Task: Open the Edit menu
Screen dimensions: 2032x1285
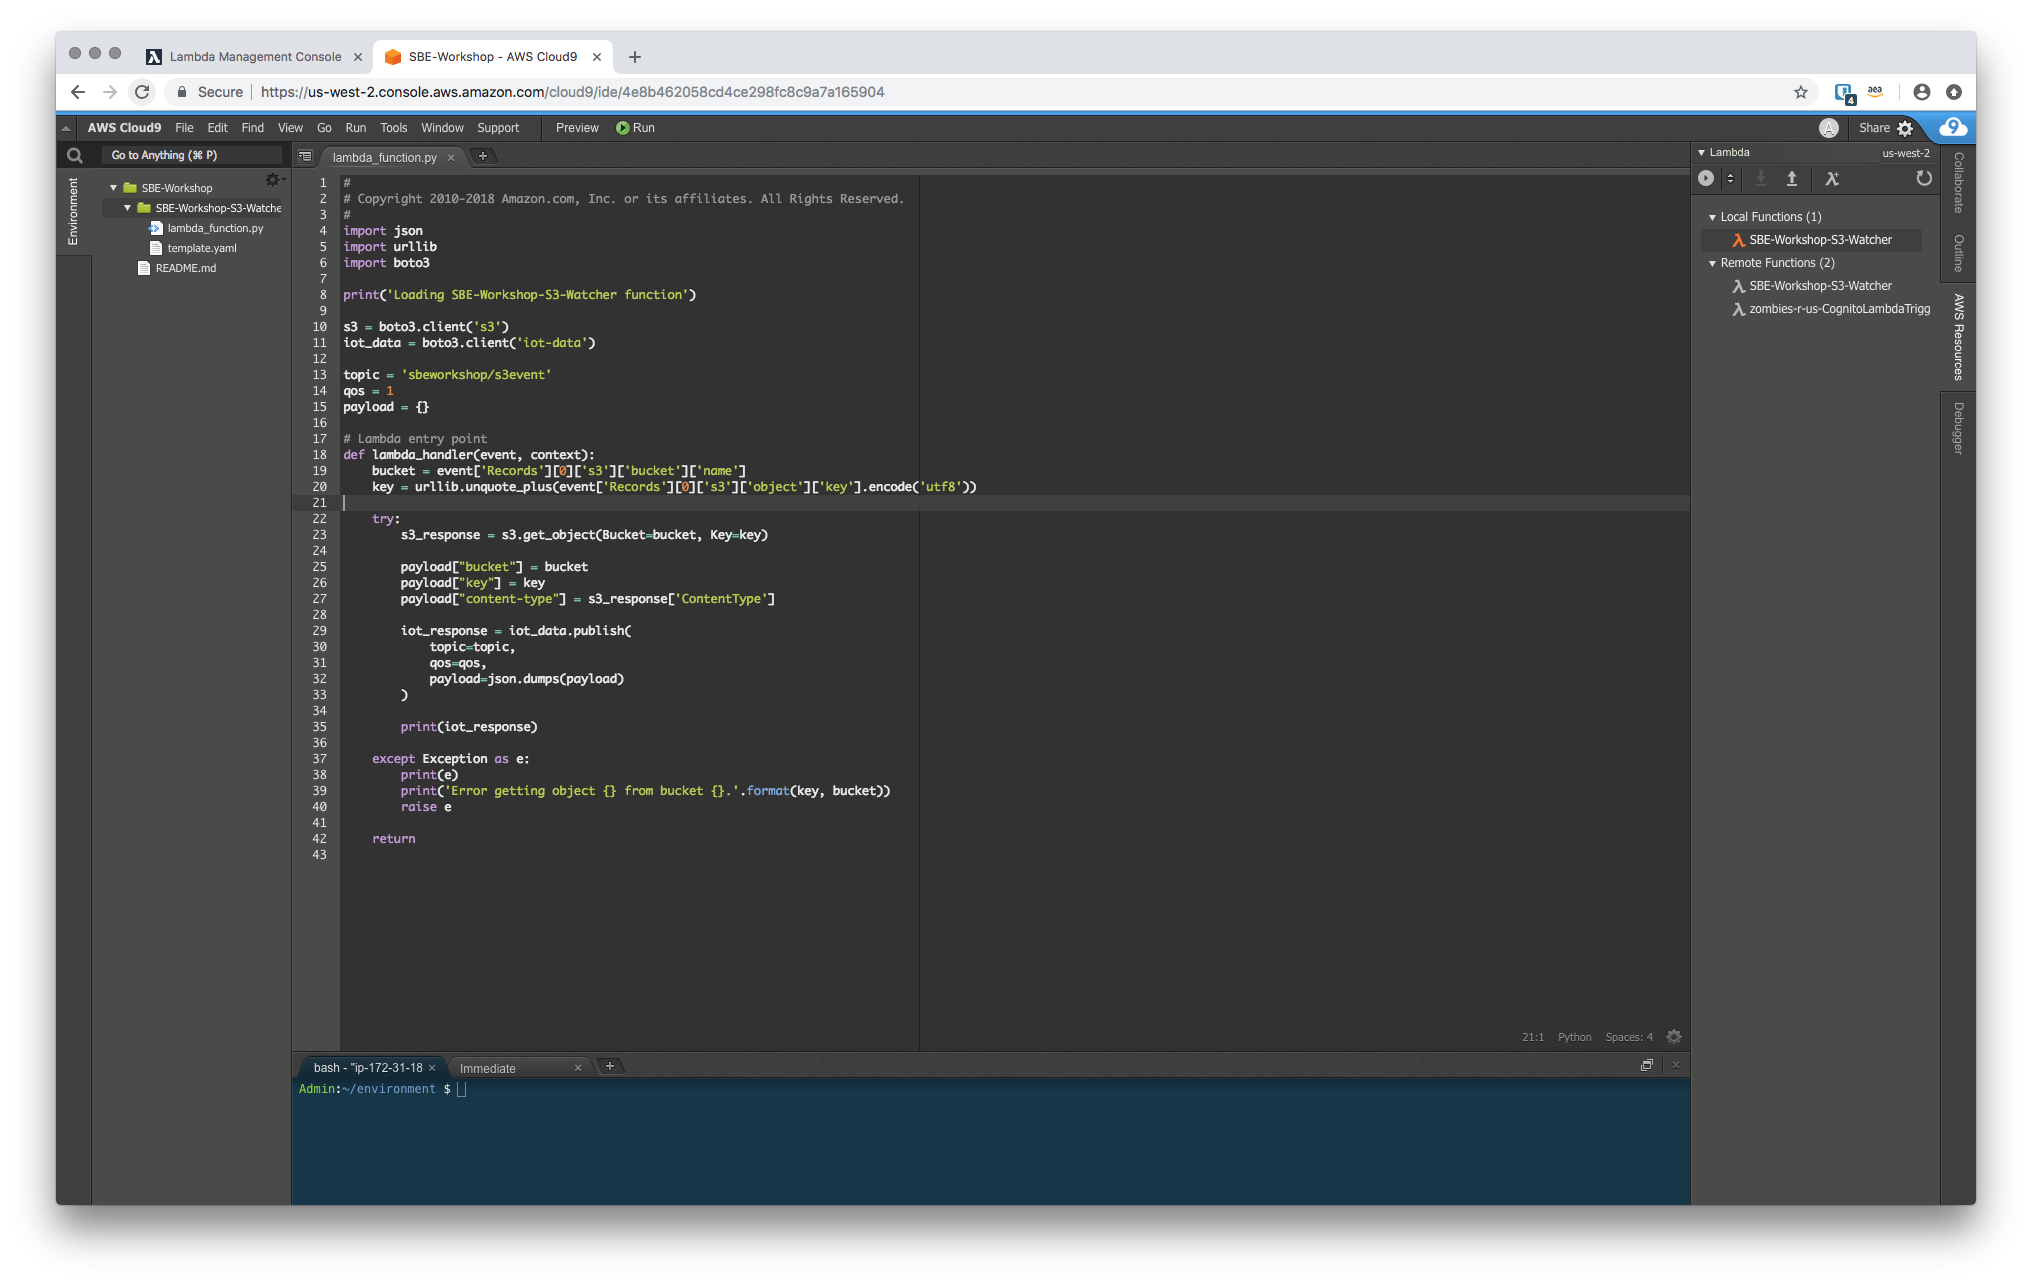Action: pos(217,128)
